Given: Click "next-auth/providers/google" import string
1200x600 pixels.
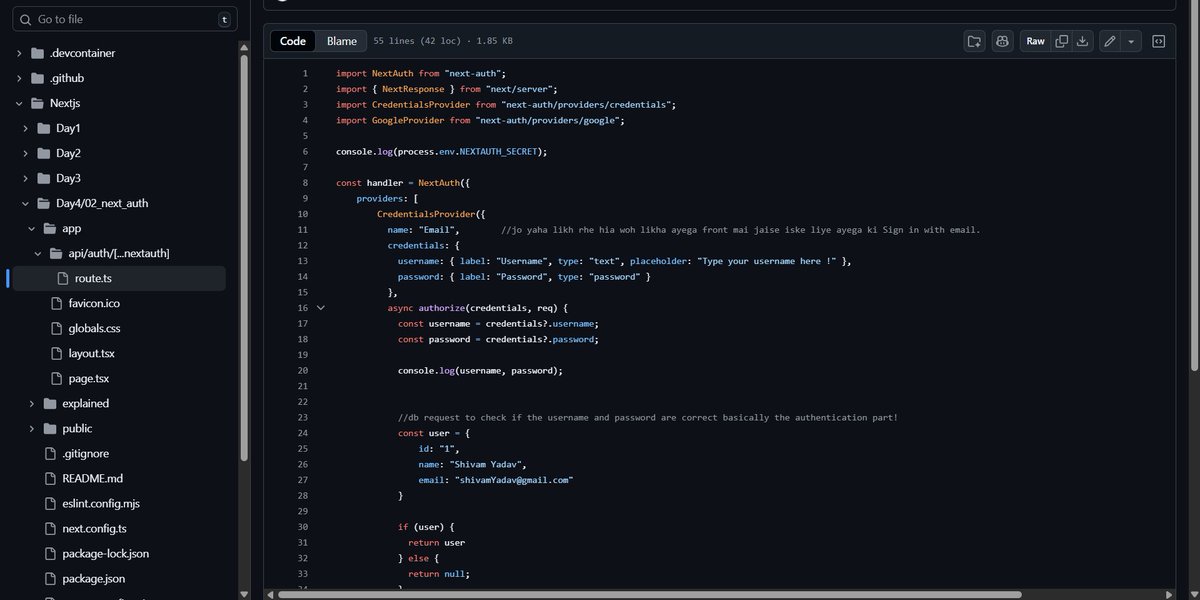Looking at the screenshot, I should (x=547, y=120).
